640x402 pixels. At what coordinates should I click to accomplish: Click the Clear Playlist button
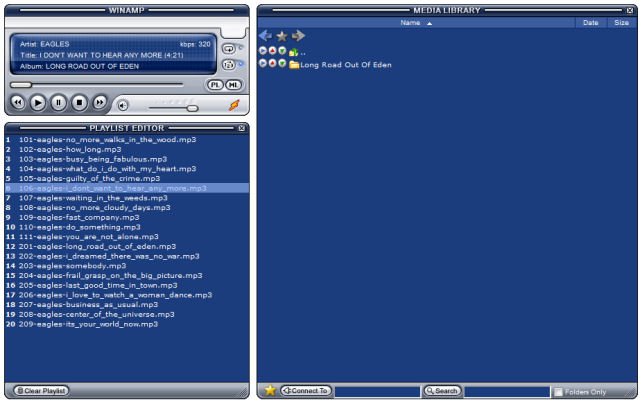tap(41, 390)
